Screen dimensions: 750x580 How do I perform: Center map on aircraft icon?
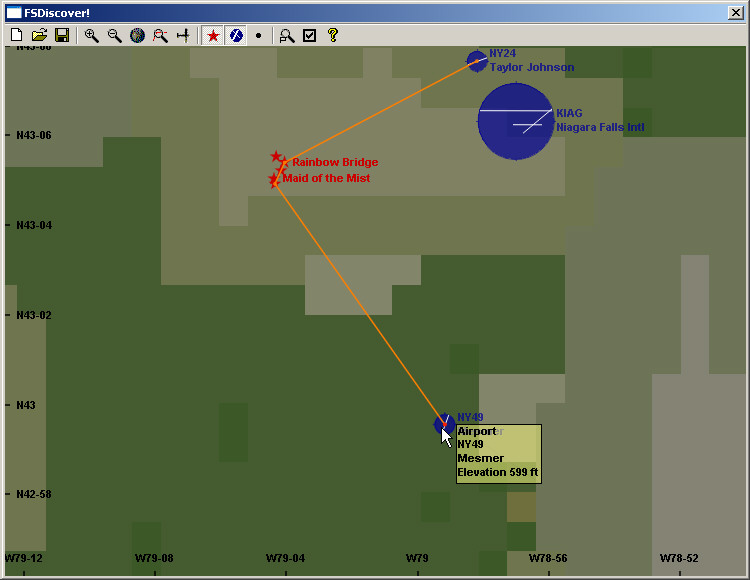[183, 35]
